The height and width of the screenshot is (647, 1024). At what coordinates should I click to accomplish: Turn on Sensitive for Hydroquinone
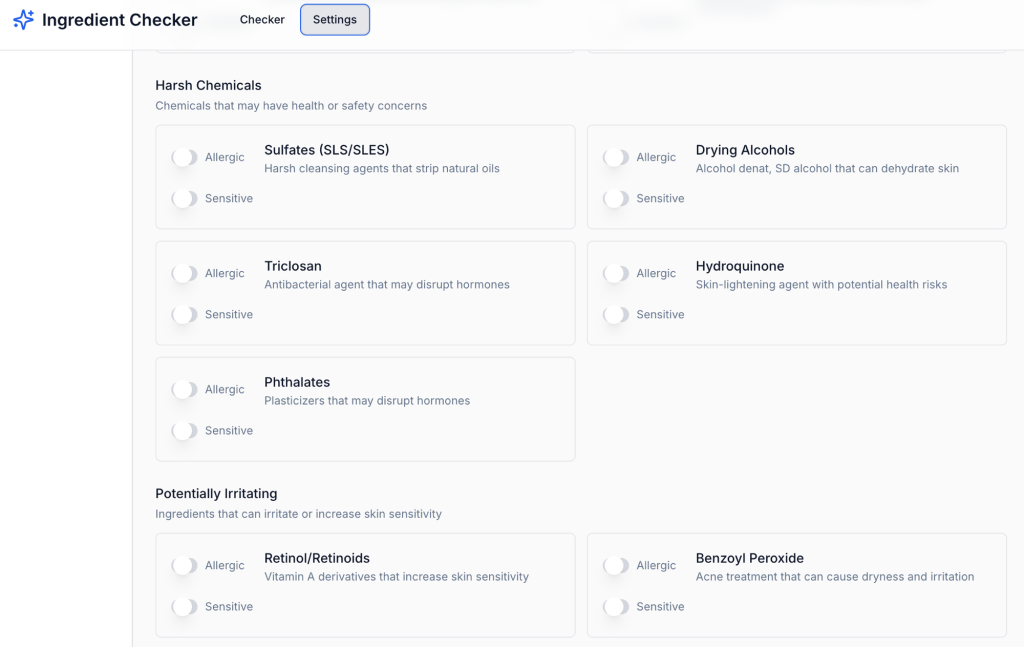(616, 314)
